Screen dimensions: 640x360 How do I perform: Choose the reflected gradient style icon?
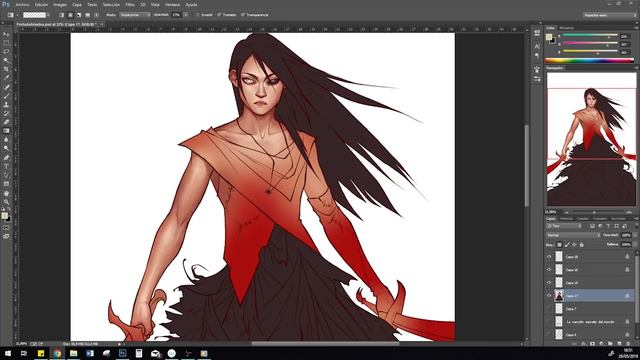coord(87,15)
